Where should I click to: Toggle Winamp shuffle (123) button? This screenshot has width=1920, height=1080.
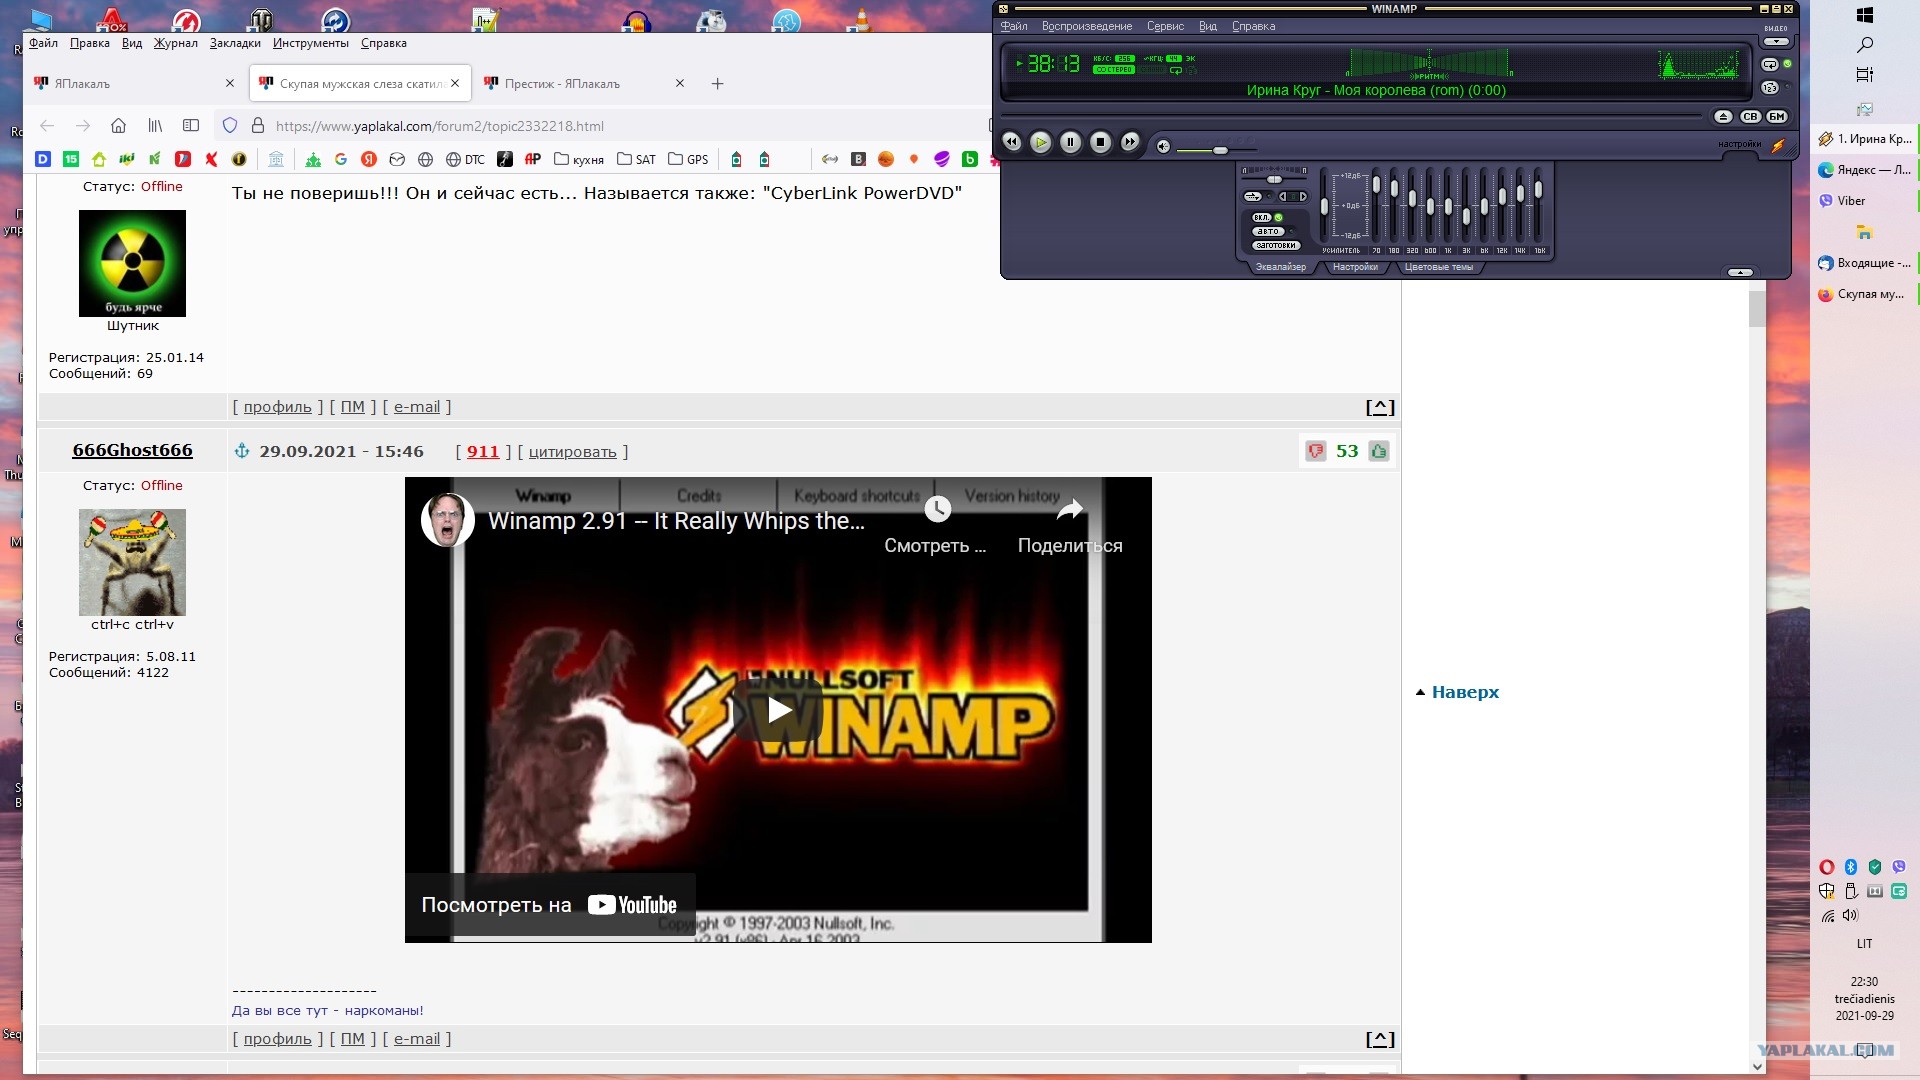click(1770, 88)
